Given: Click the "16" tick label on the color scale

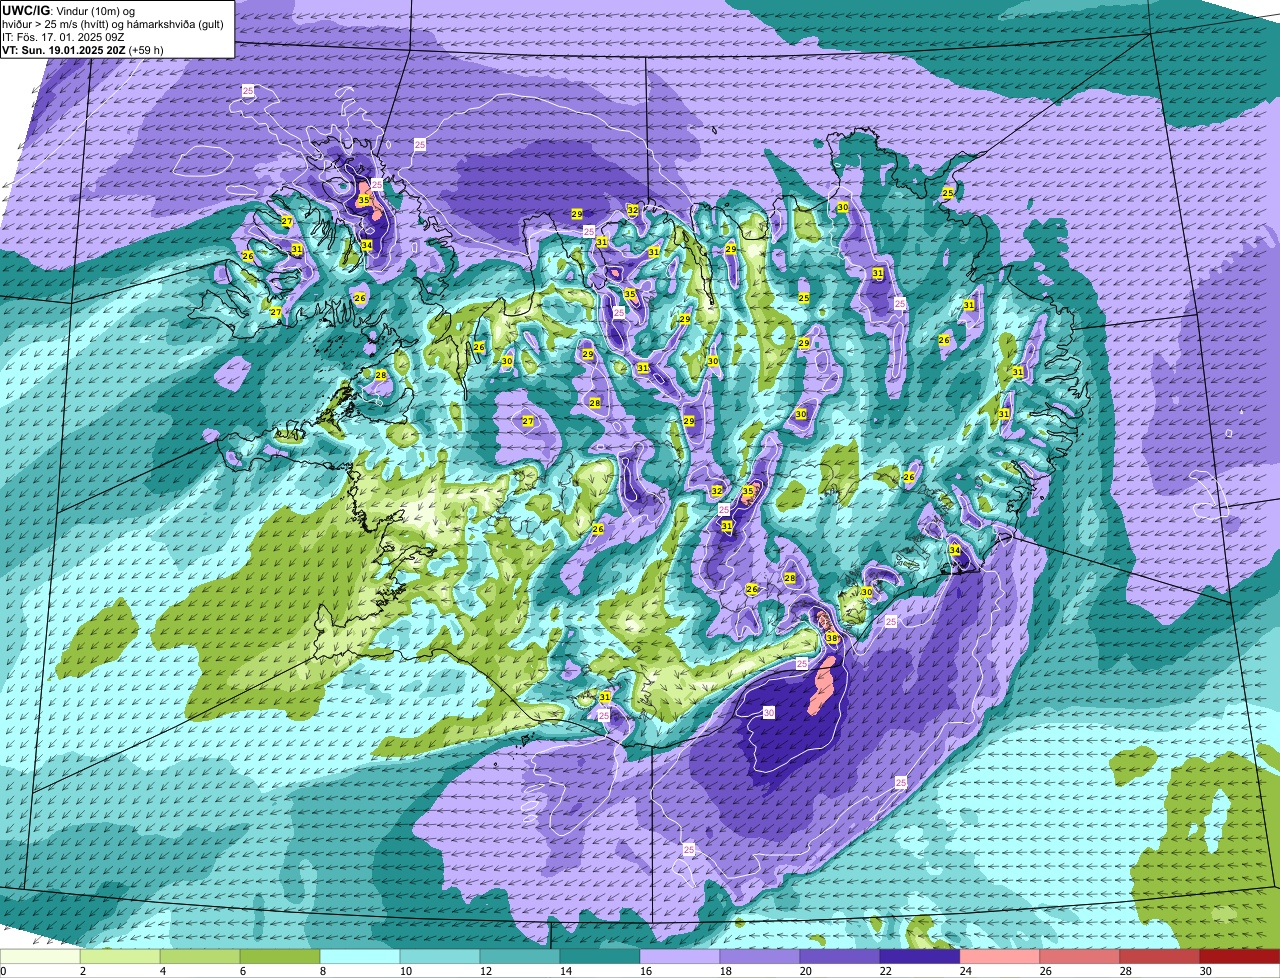Looking at the screenshot, I should coord(645,971).
